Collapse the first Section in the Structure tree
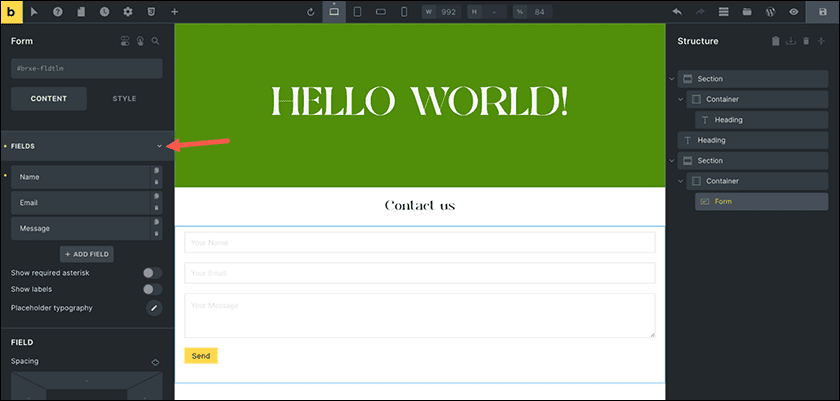This screenshot has width=840, height=401. click(x=672, y=79)
